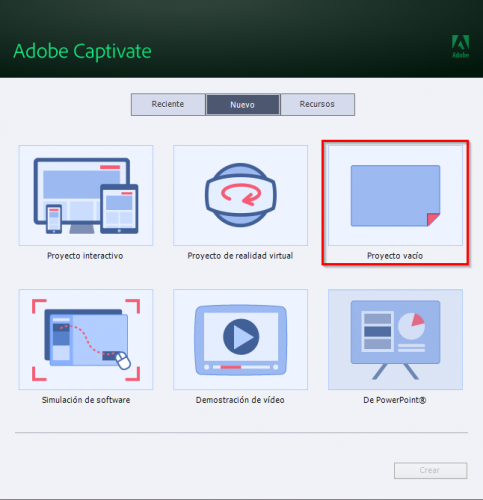Click the Adobe Captivate title text

(82, 51)
